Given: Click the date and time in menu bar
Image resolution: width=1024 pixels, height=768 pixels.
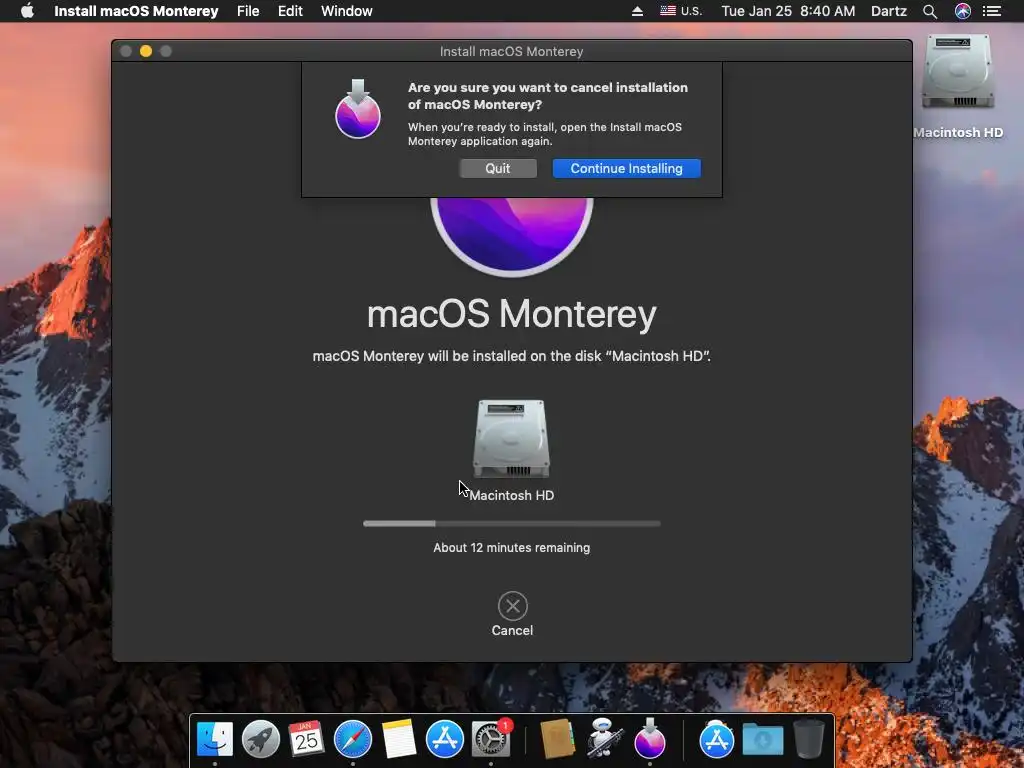Looking at the screenshot, I should [x=788, y=11].
